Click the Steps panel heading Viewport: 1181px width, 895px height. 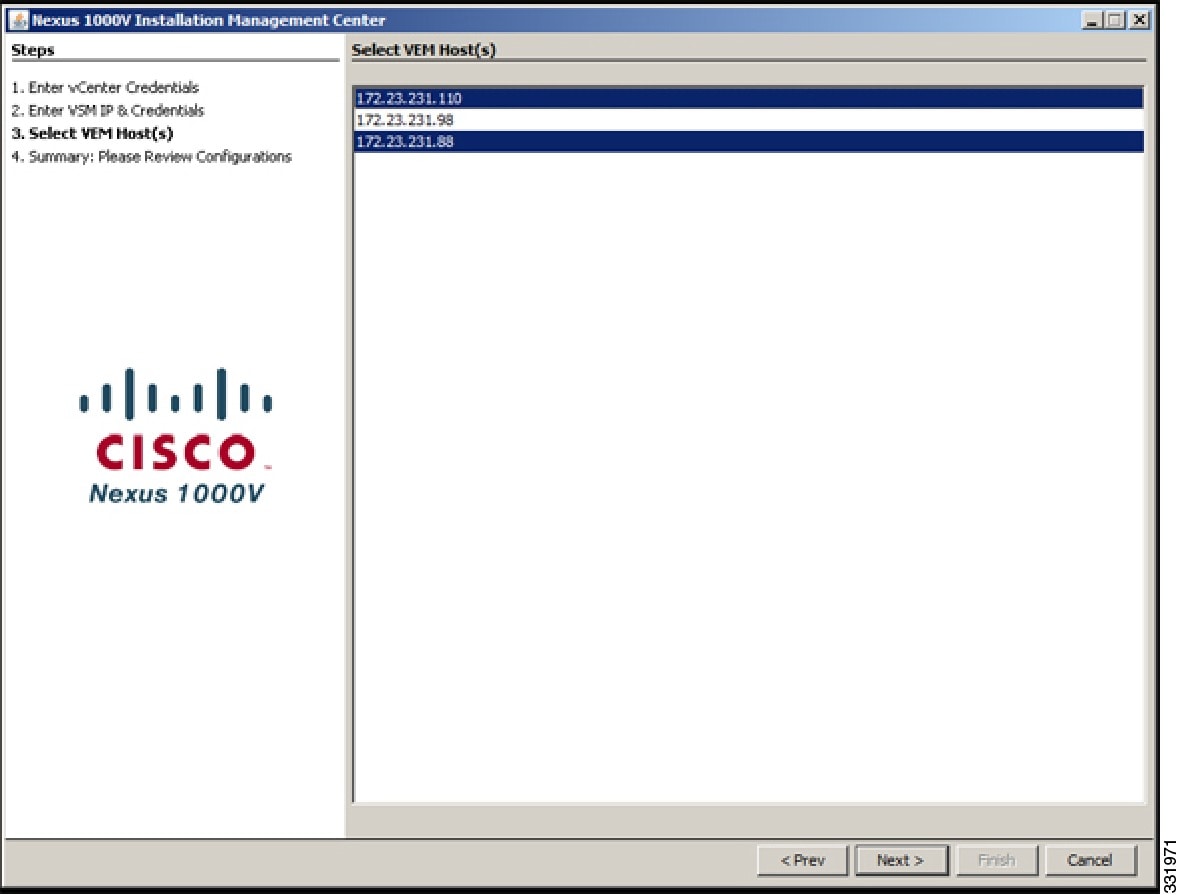(x=32, y=50)
